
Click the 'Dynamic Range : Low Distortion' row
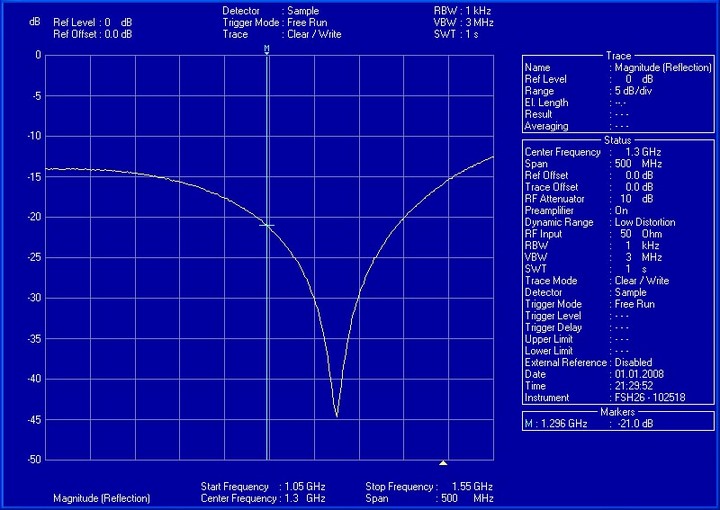600,222
